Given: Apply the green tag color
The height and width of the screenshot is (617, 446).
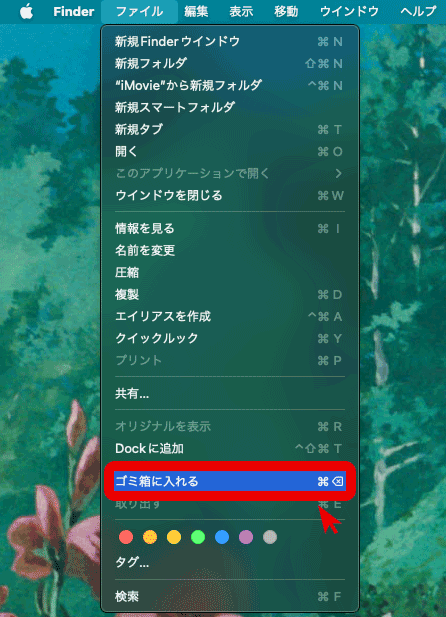Looking at the screenshot, I should pyautogui.click(x=198, y=537).
